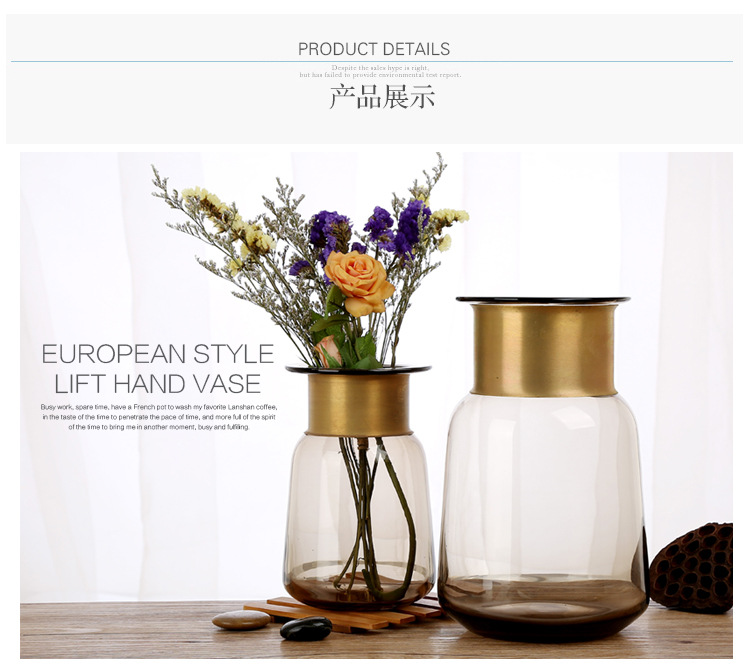The width and height of the screenshot is (750, 668).
Task: Select the EUROPEAN STYLE headline text
Action: [x=157, y=354]
